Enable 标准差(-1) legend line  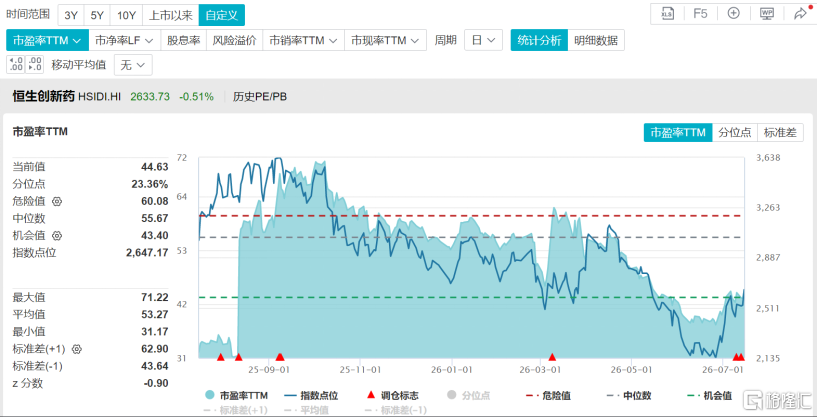(x=396, y=410)
